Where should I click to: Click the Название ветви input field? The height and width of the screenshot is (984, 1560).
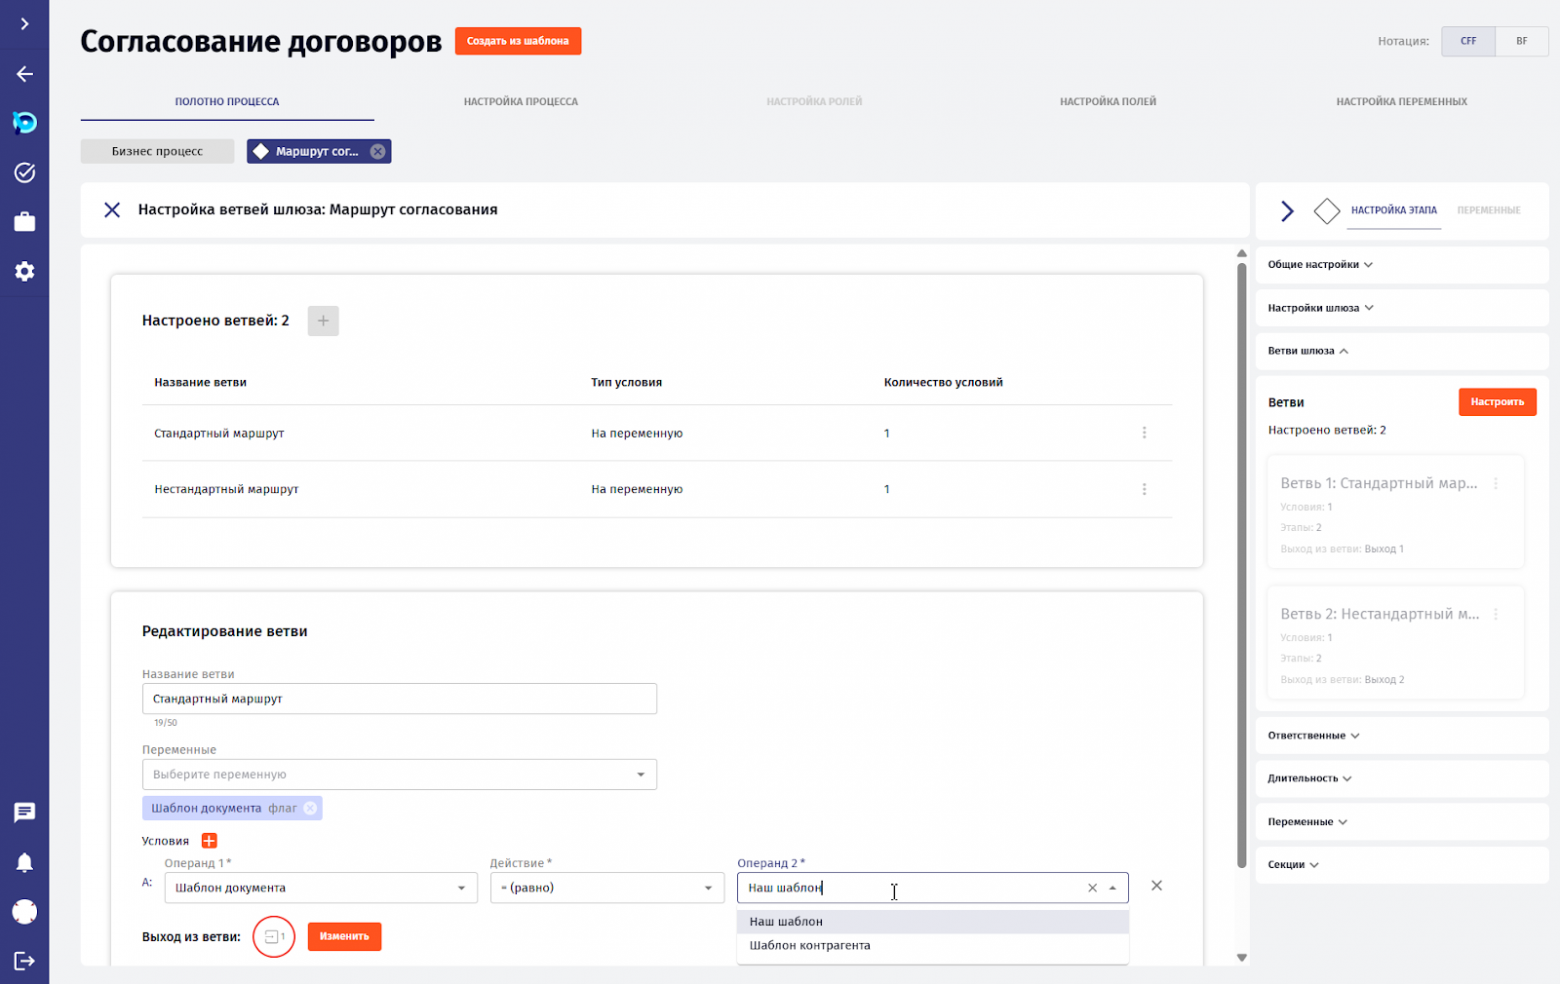click(x=398, y=699)
